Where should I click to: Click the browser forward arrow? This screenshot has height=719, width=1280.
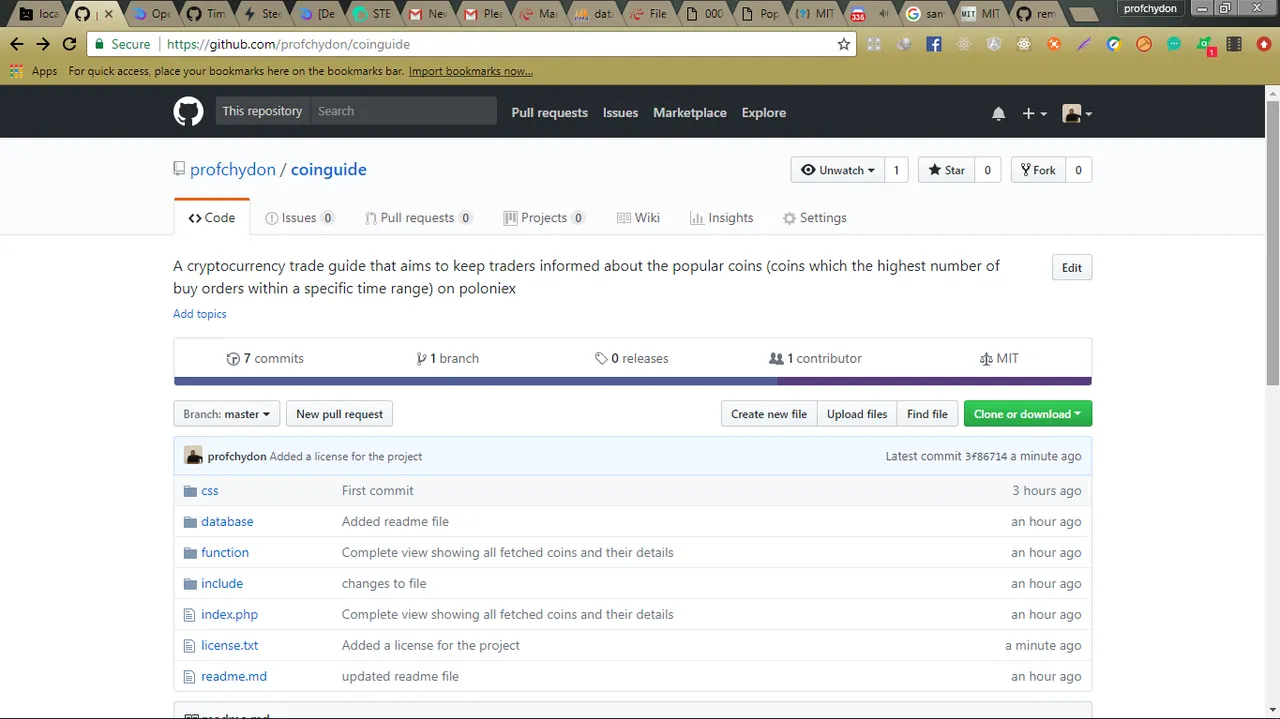point(42,44)
